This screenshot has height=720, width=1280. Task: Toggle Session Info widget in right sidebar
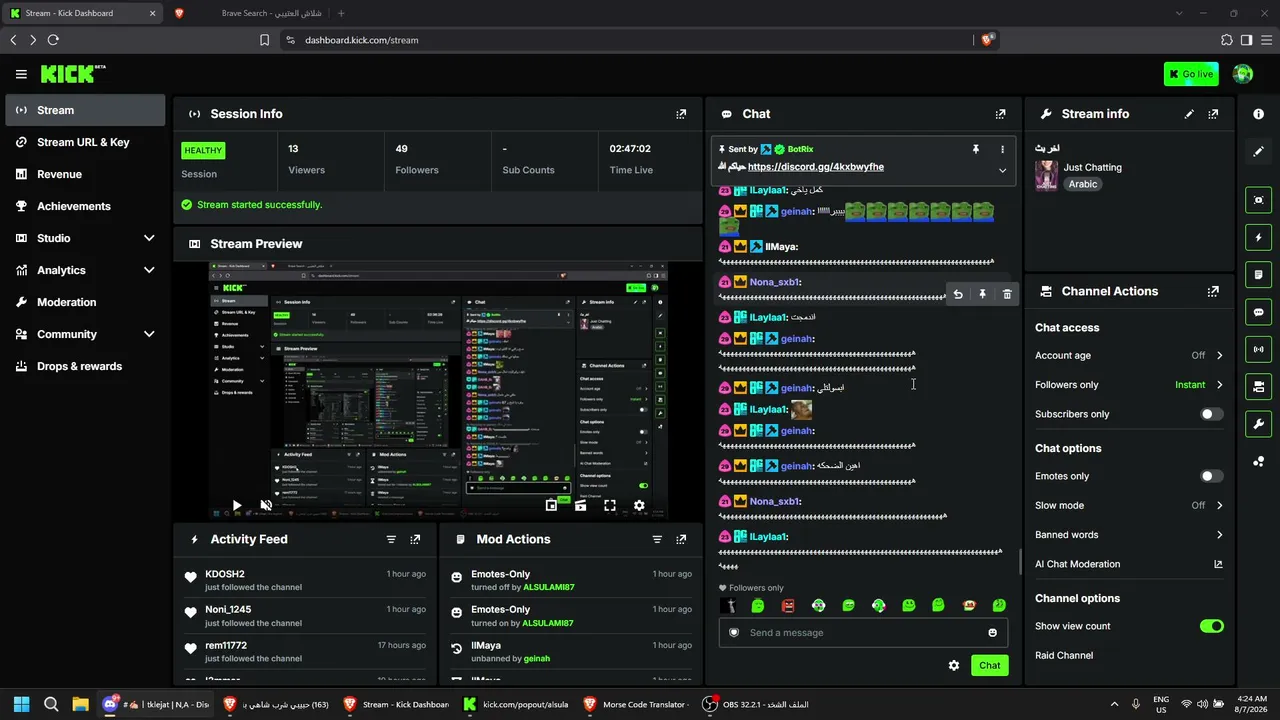point(1259,349)
